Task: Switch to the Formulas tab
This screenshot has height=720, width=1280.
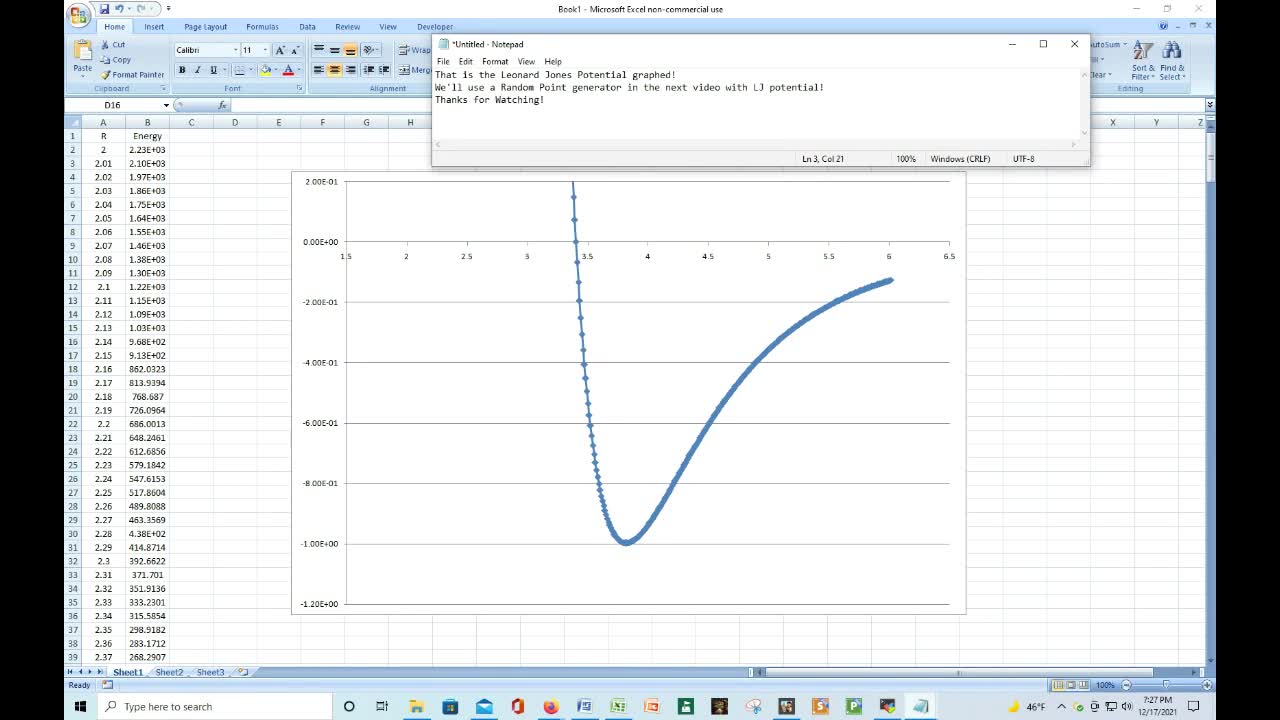Action: coord(263,27)
